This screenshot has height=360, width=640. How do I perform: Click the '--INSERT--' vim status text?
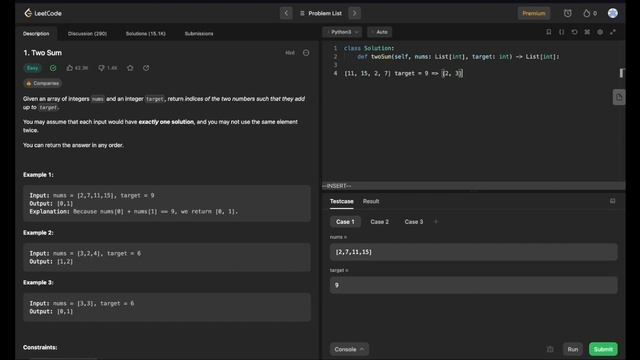click(337, 186)
